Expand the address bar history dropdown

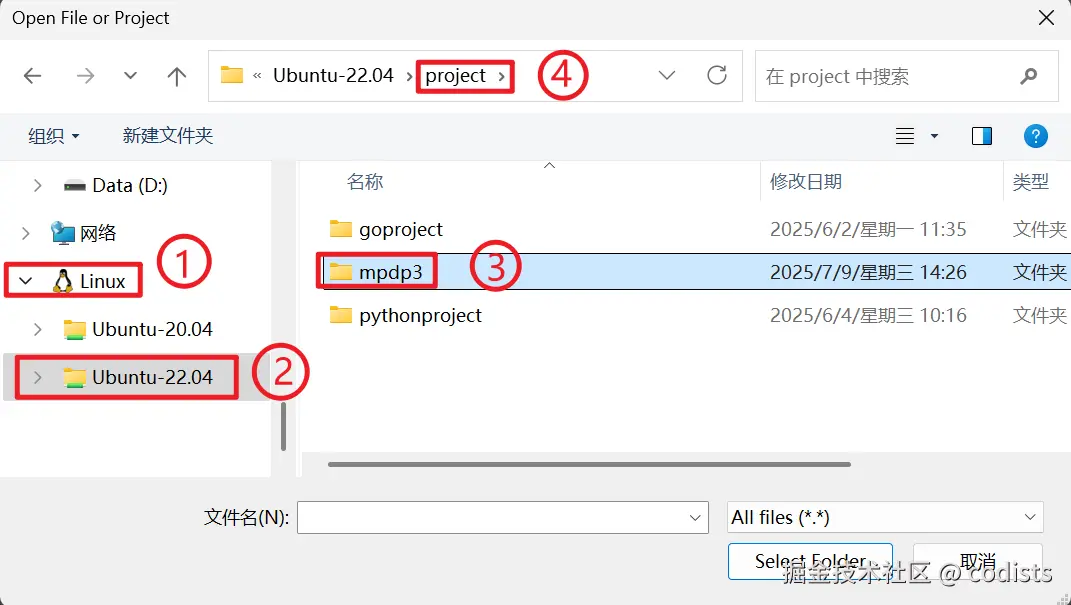point(667,76)
